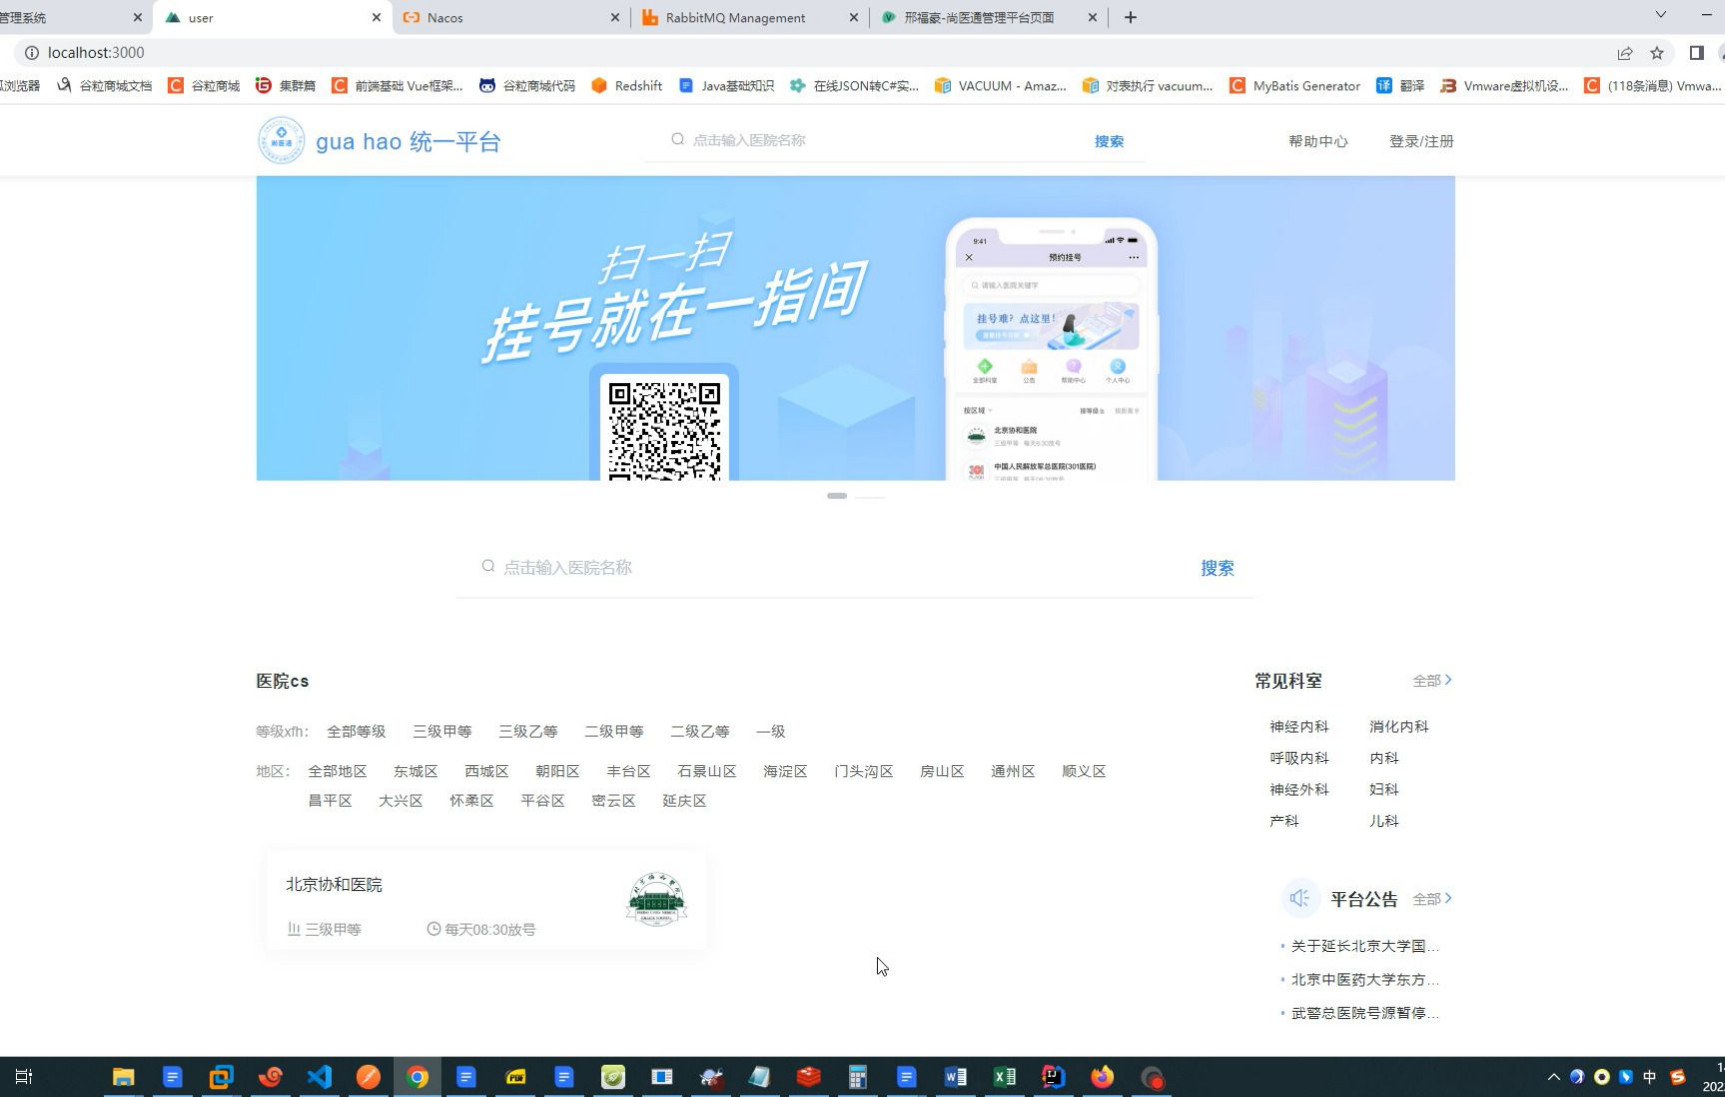This screenshot has height=1097, width=1725.
Task: Open File Explorer from the taskbar
Action: 123,1077
